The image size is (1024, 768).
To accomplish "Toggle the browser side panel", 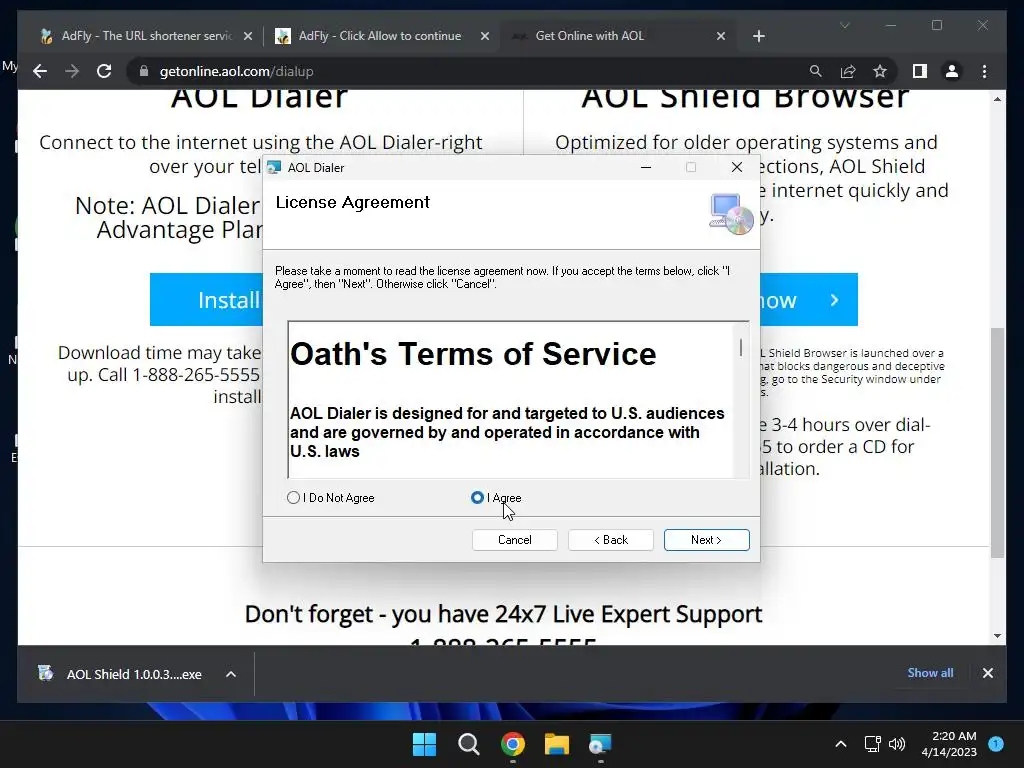I will 920,71.
